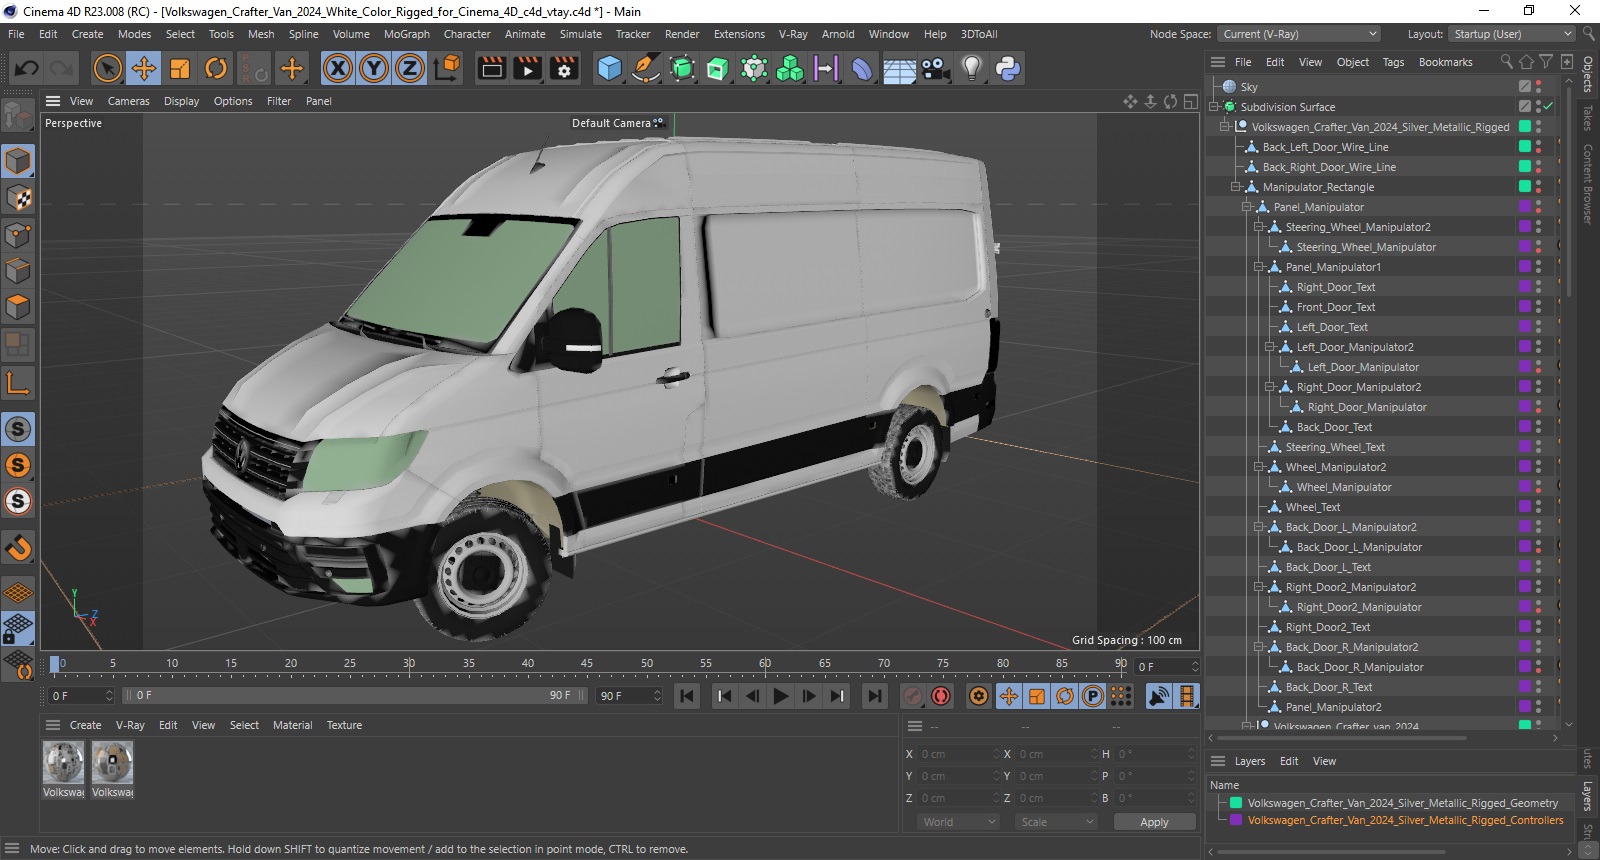Open the Sound/Play sound toggle in timeline
The height and width of the screenshot is (860, 1600).
pyautogui.click(x=1159, y=696)
